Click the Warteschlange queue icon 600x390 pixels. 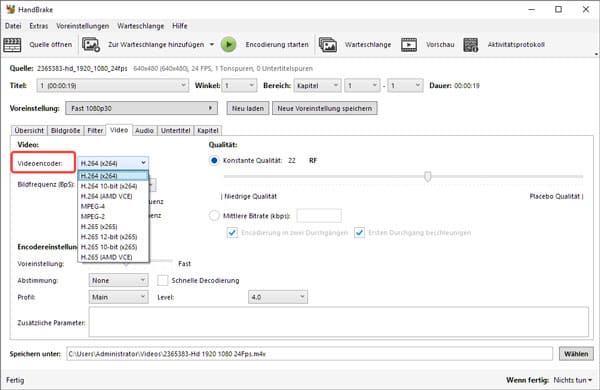point(328,45)
